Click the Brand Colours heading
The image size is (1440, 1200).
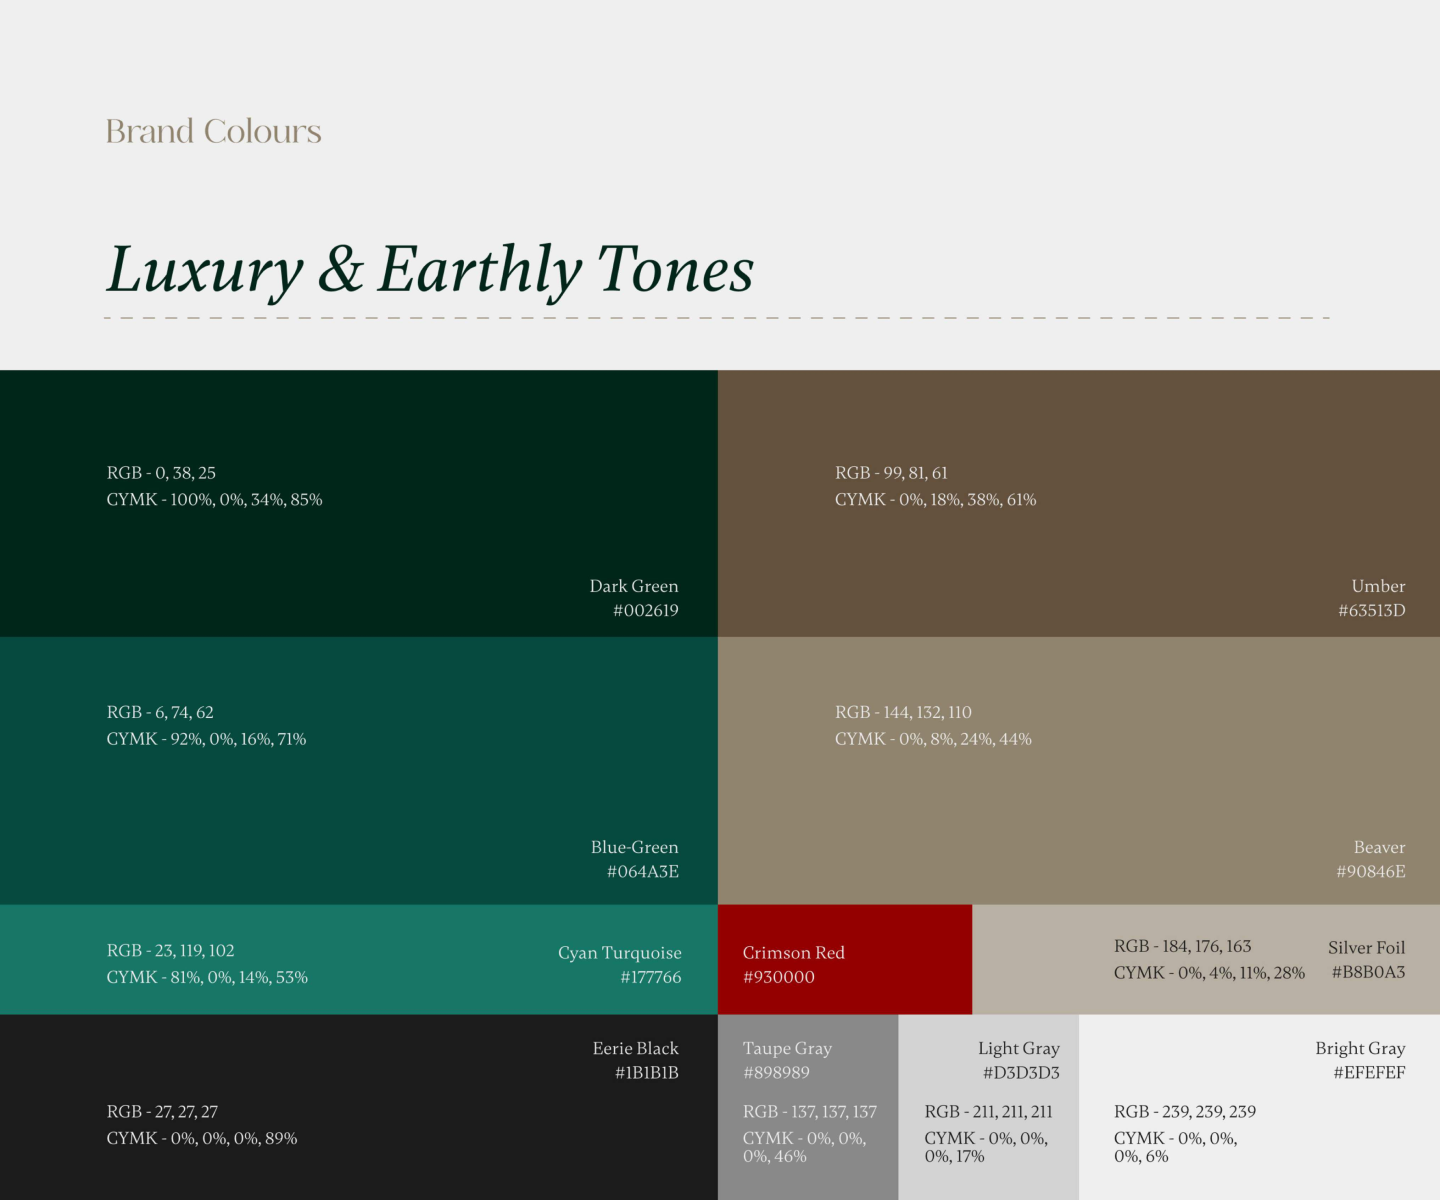pos(212,131)
